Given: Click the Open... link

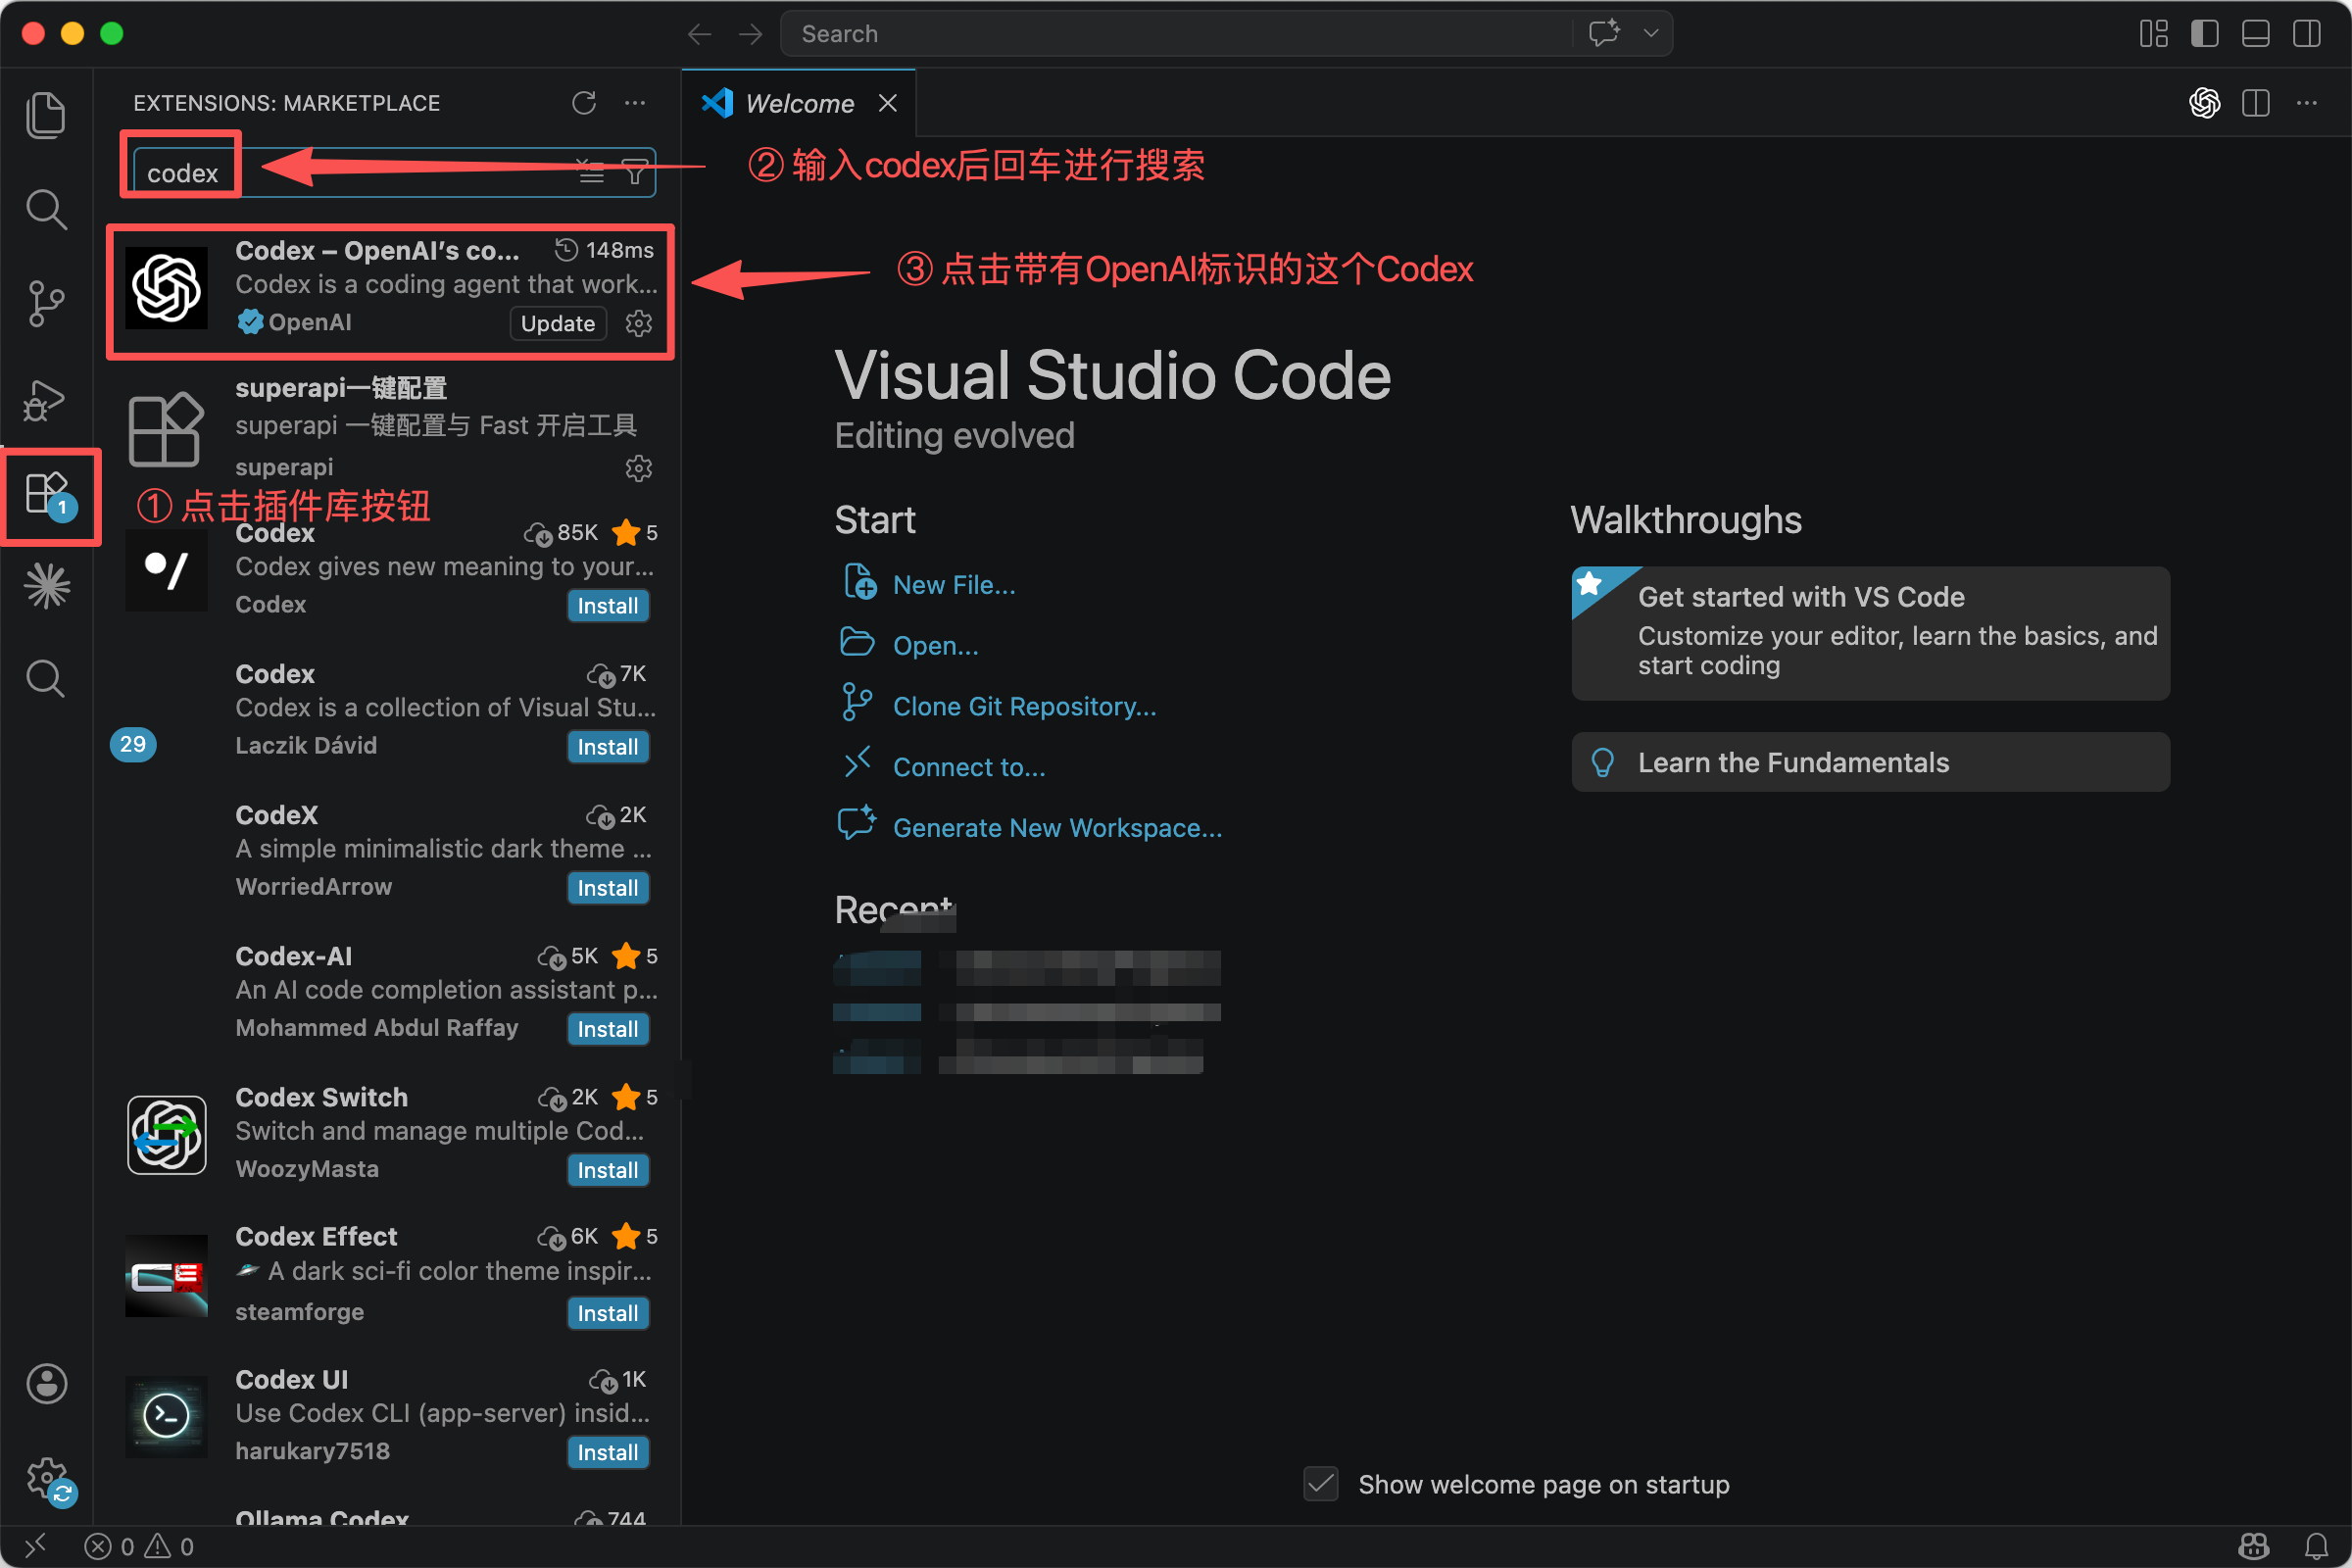Looking at the screenshot, I should 936,645.
